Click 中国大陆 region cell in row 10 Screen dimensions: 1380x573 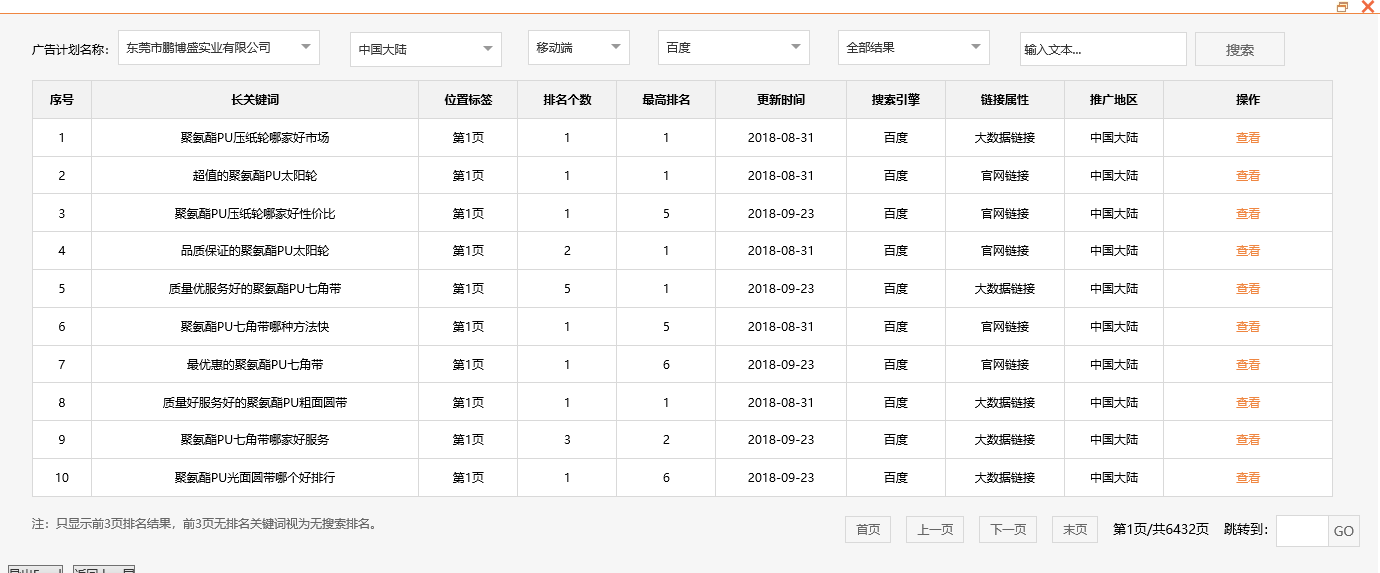1114,478
